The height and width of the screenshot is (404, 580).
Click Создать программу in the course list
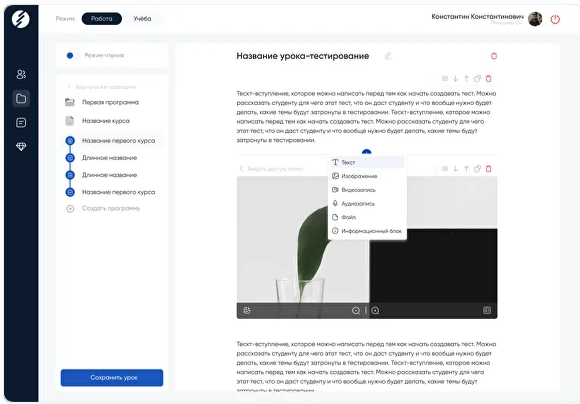[111, 208]
